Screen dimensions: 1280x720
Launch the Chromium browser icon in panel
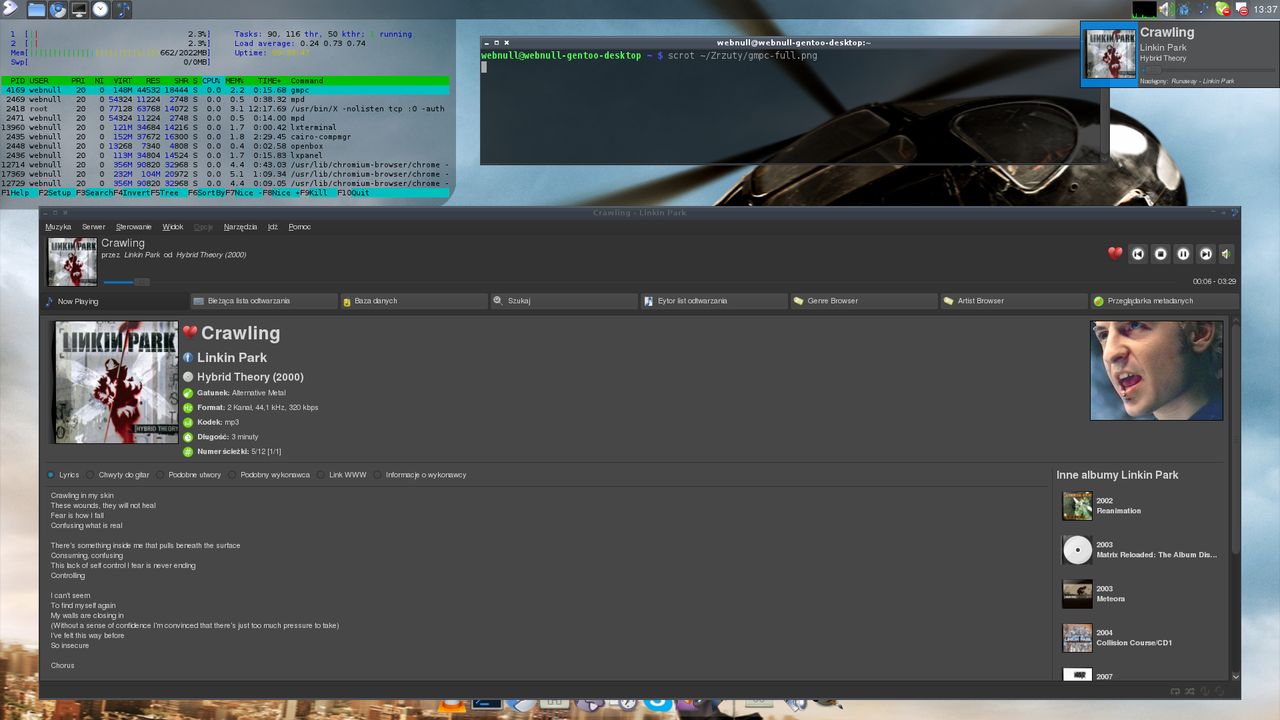58,9
